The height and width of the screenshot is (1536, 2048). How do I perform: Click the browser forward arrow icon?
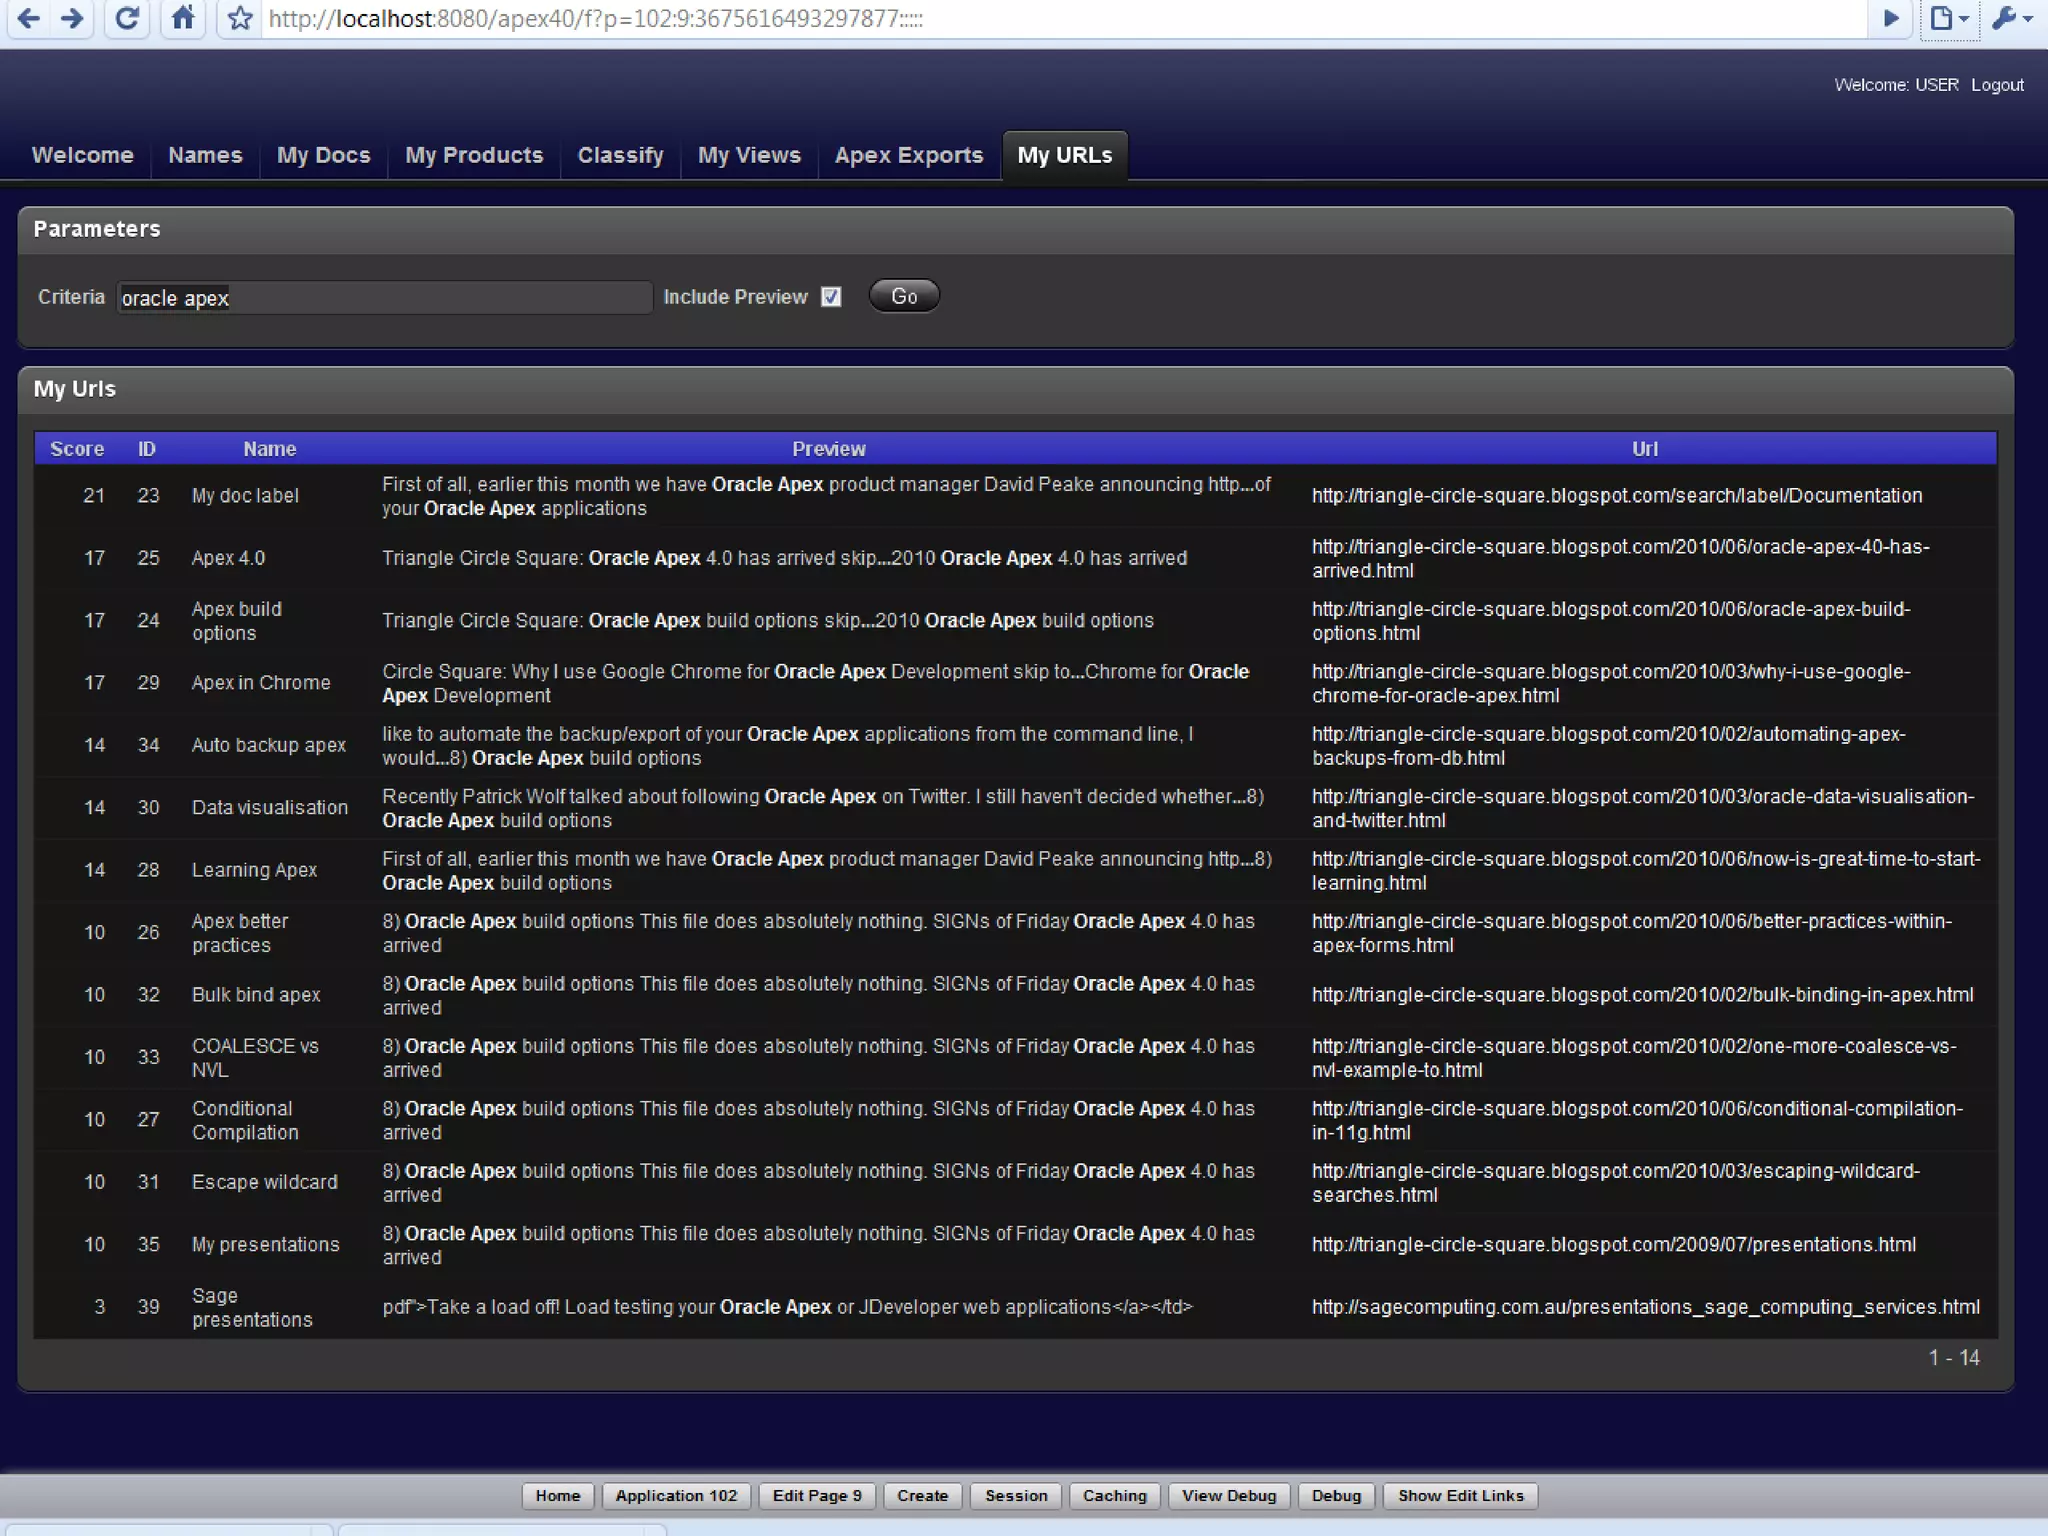[x=73, y=18]
